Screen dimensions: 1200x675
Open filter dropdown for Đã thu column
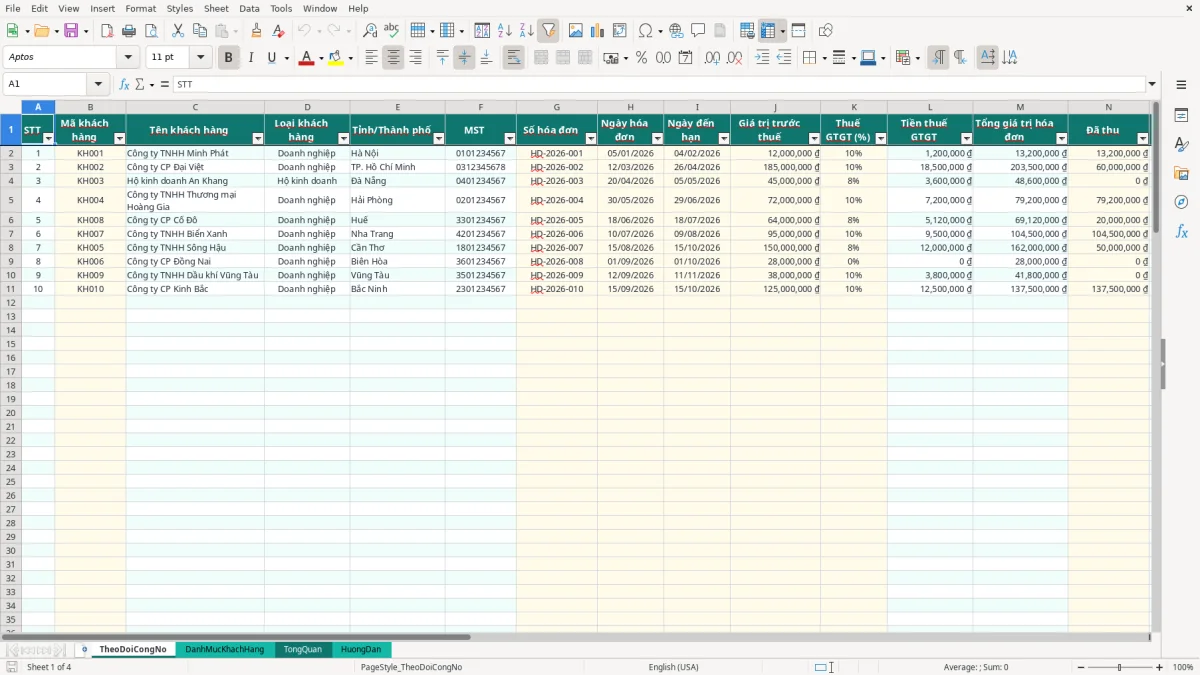pyautogui.click(x=1142, y=139)
